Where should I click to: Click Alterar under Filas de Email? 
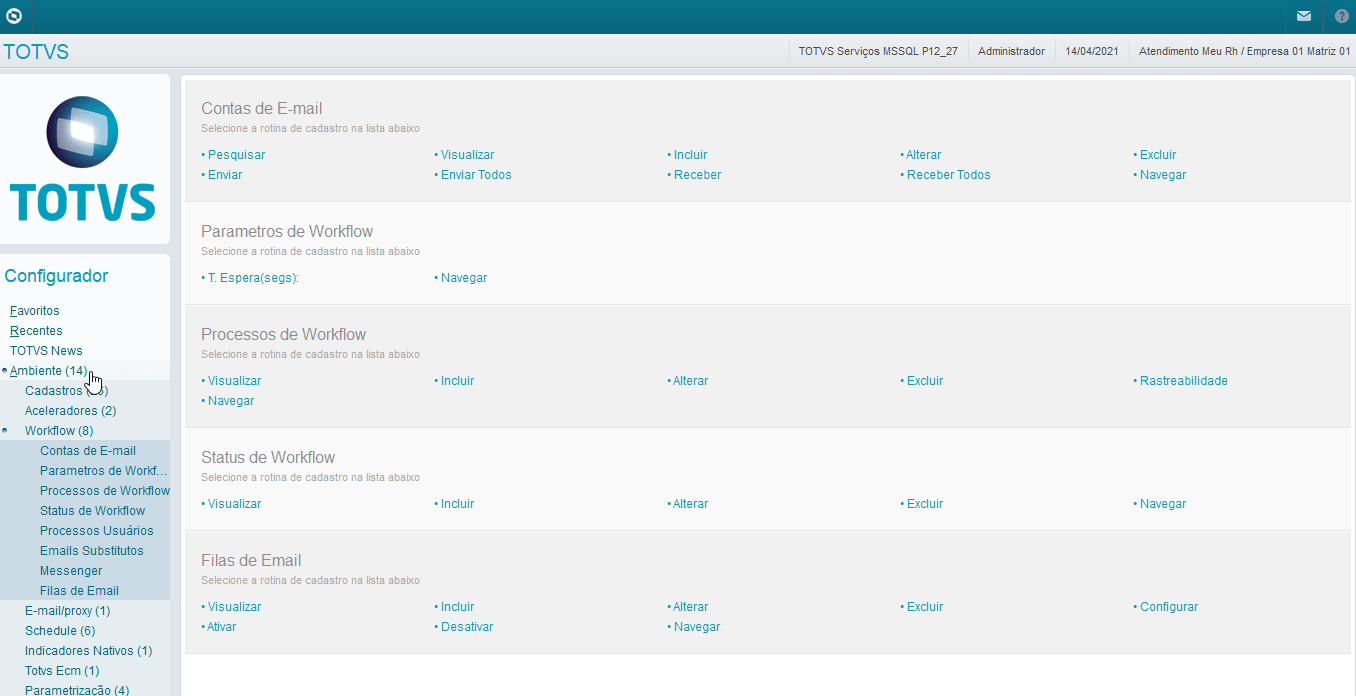pyautogui.click(x=690, y=607)
